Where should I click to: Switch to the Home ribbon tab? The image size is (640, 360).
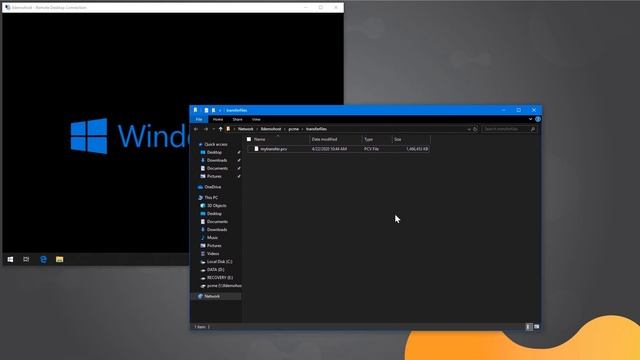tap(218, 119)
